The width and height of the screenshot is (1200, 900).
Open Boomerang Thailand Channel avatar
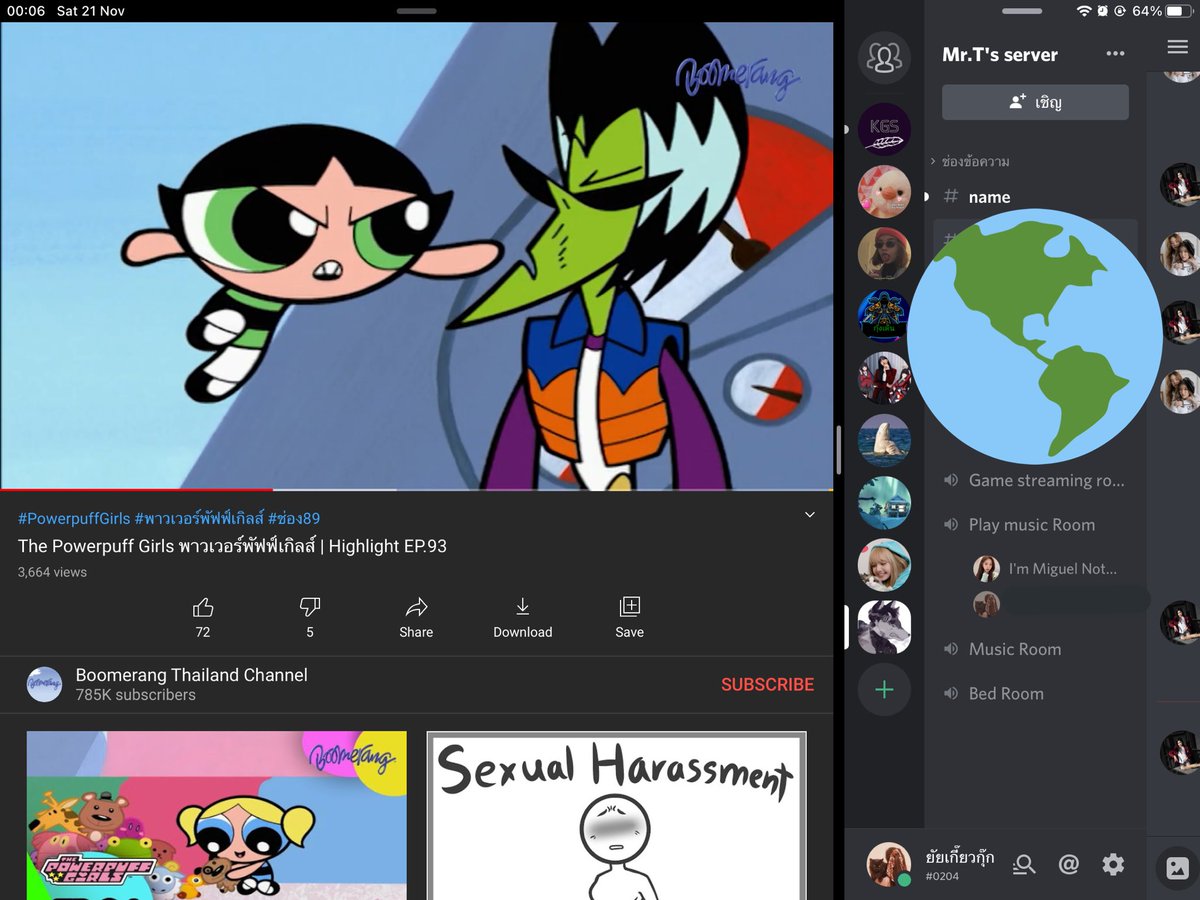pyautogui.click(x=44, y=684)
